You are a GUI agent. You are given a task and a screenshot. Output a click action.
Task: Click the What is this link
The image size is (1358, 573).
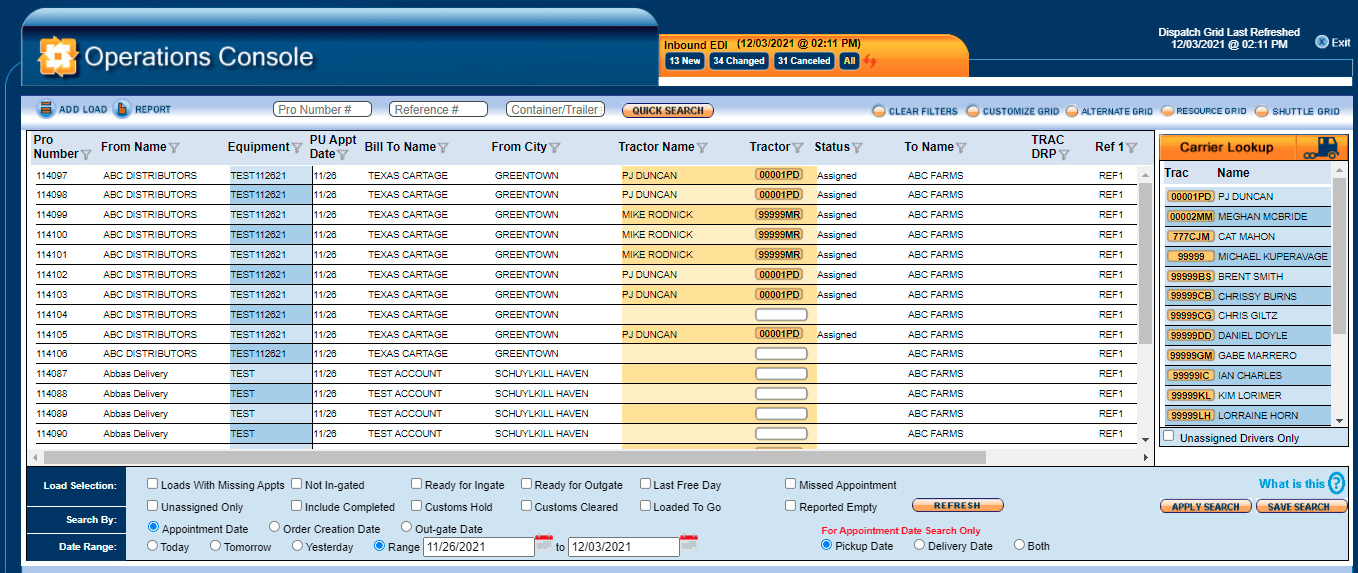pyautogui.click(x=1291, y=484)
